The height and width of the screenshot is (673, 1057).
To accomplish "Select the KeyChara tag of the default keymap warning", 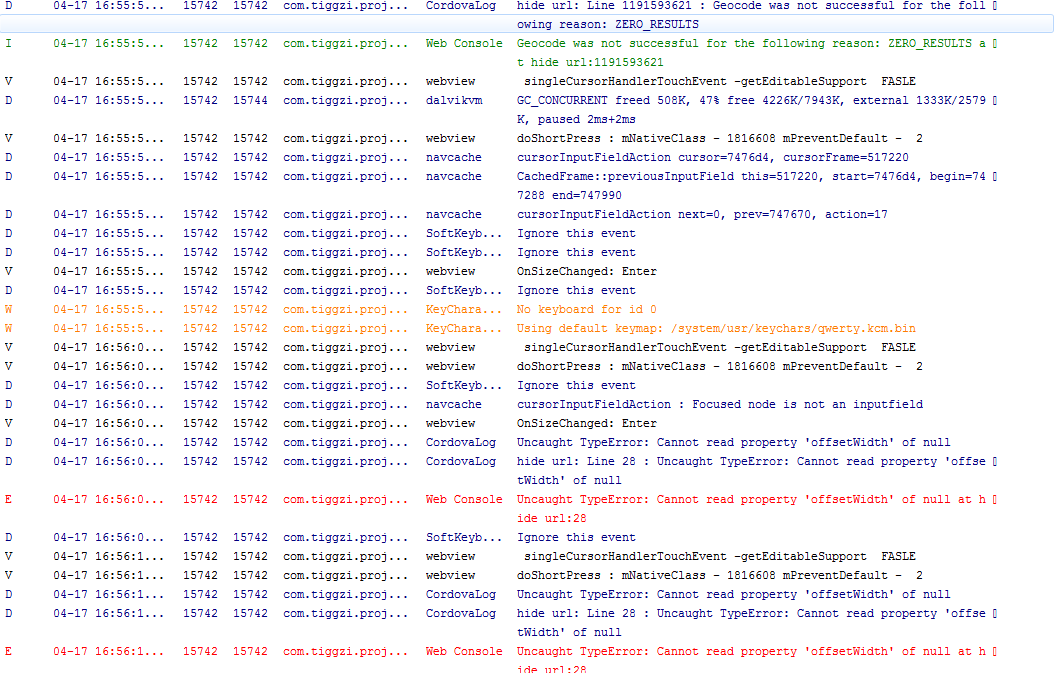I will click(x=464, y=328).
